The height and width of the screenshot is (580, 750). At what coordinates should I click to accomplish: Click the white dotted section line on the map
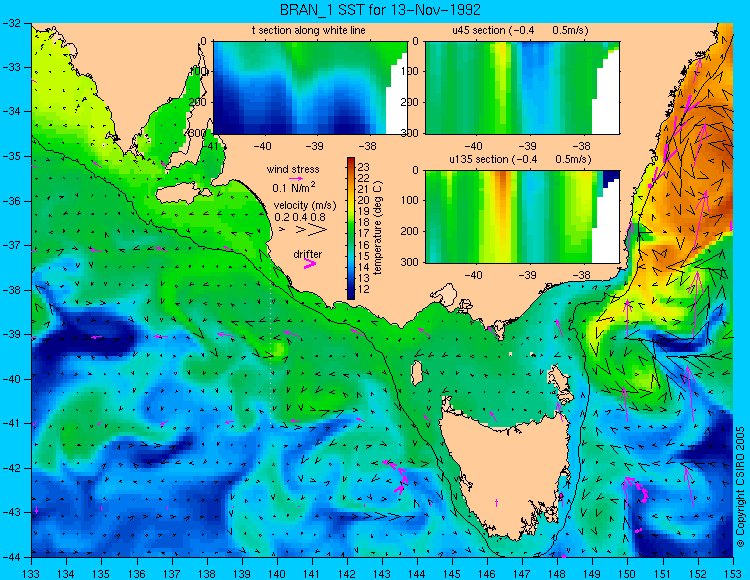click(x=271, y=344)
